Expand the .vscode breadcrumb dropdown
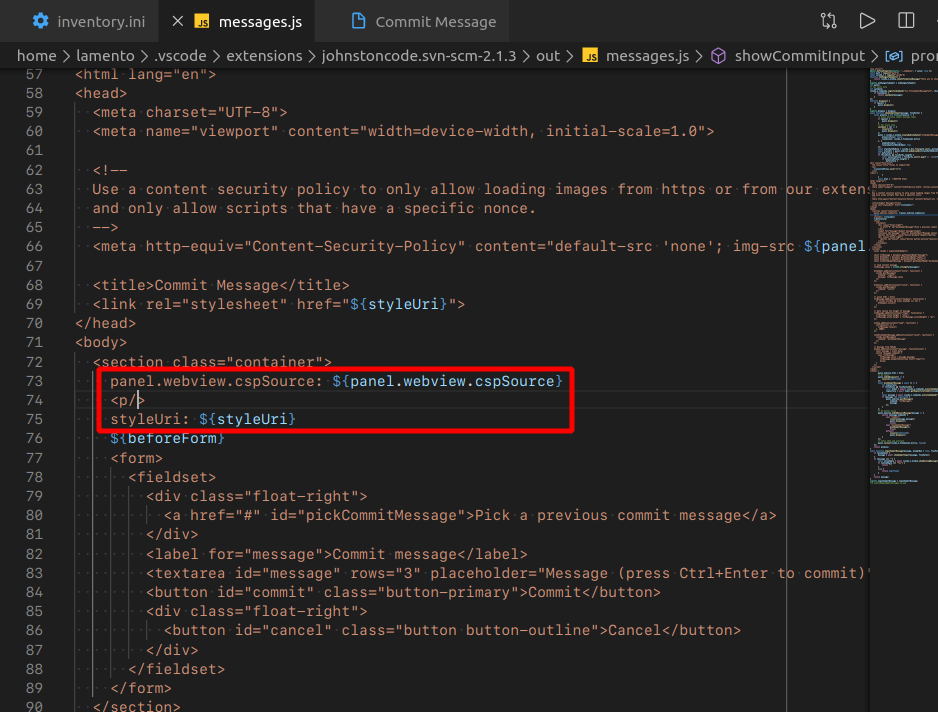Screen dimensions: 938x712 (x=181, y=56)
